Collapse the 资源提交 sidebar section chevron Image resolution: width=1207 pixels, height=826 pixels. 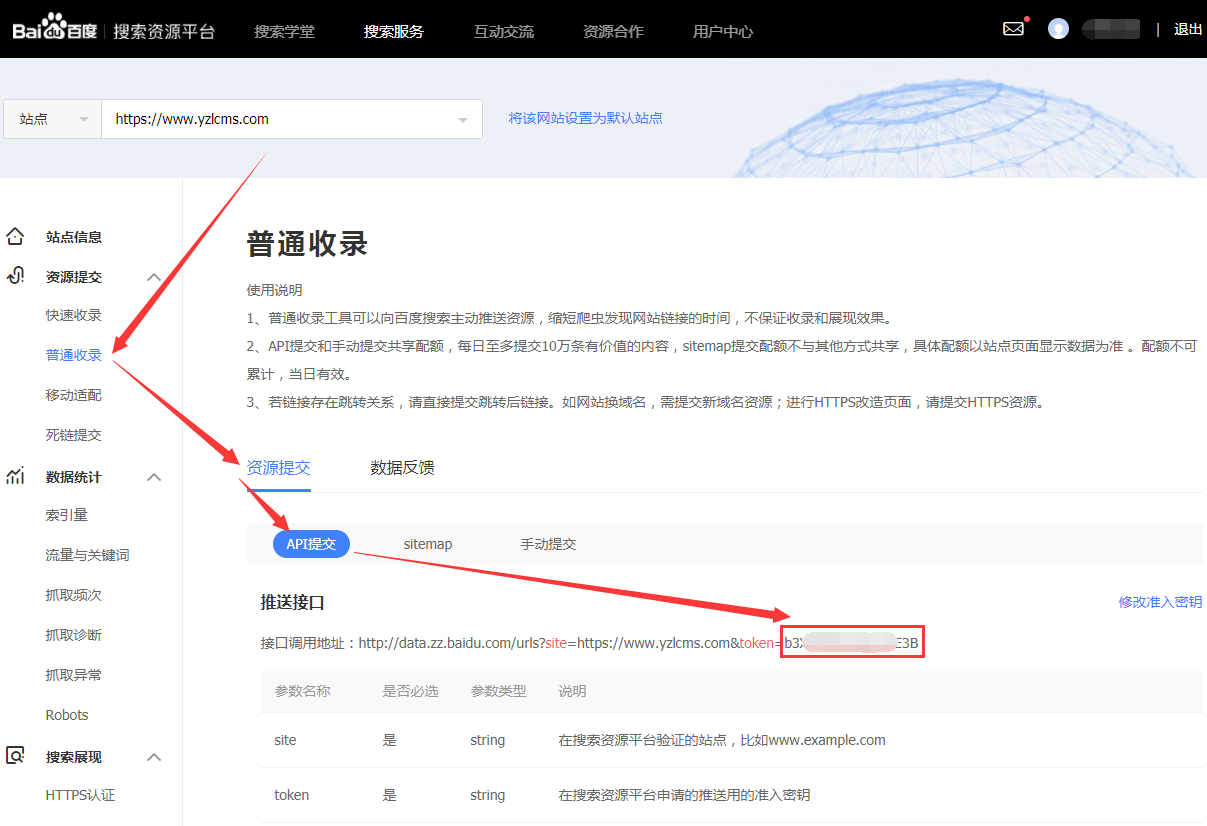pyautogui.click(x=154, y=277)
